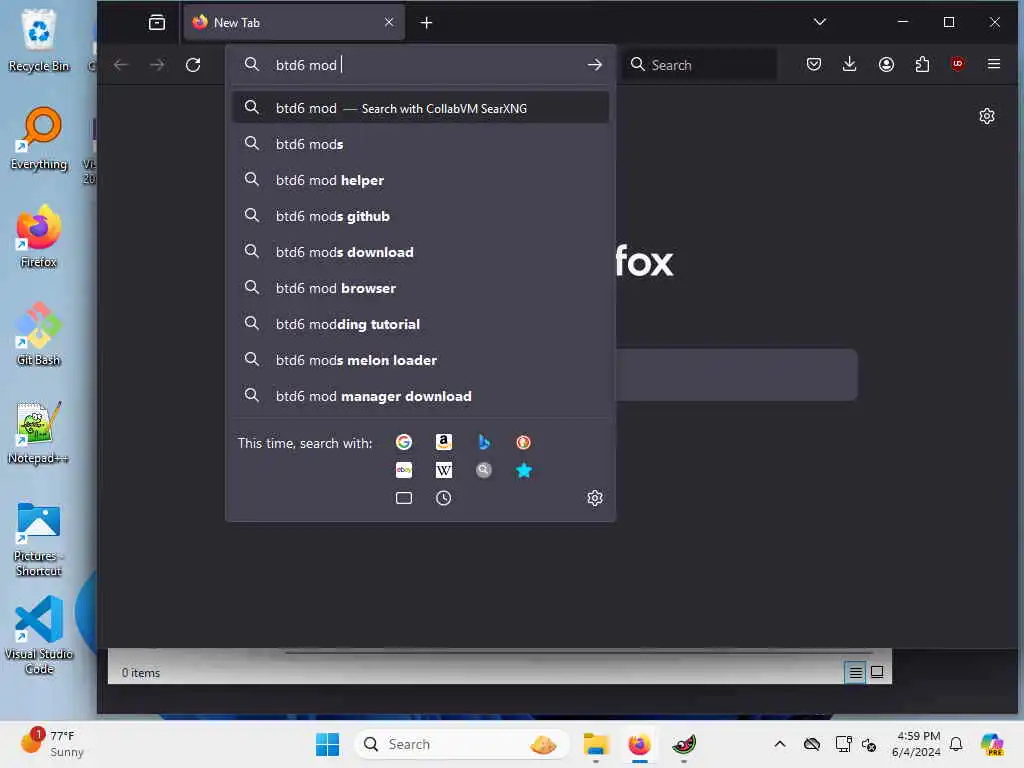Open search settings gear in dropdown

tap(594, 498)
